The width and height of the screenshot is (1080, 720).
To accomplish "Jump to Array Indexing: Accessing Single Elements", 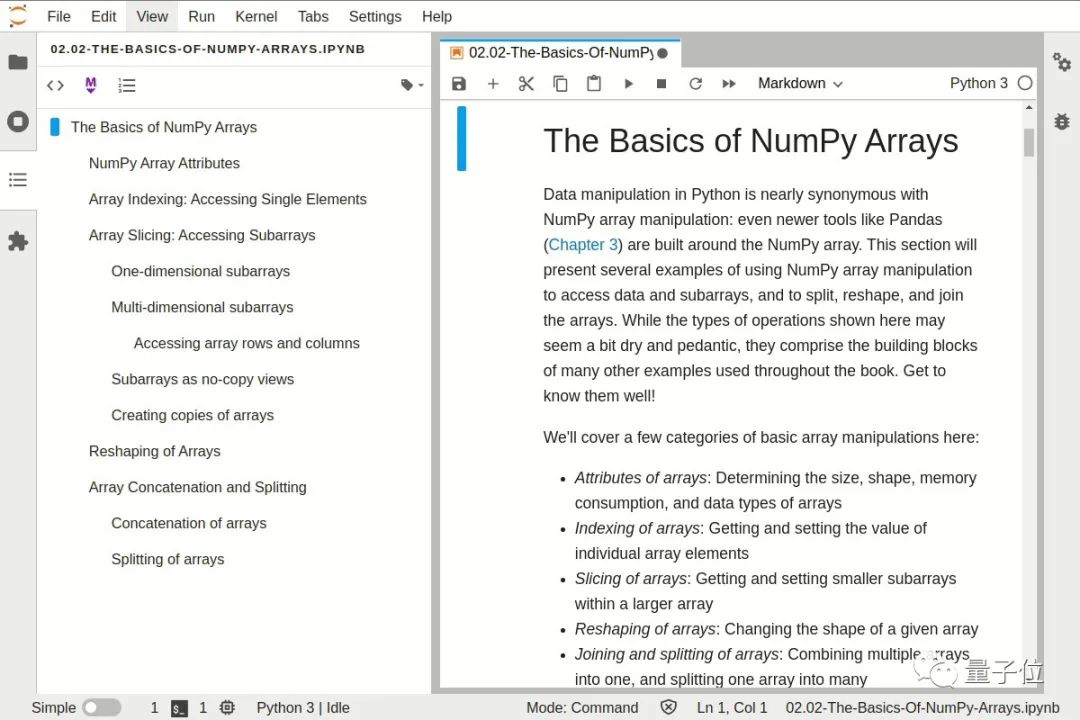I will (x=227, y=199).
